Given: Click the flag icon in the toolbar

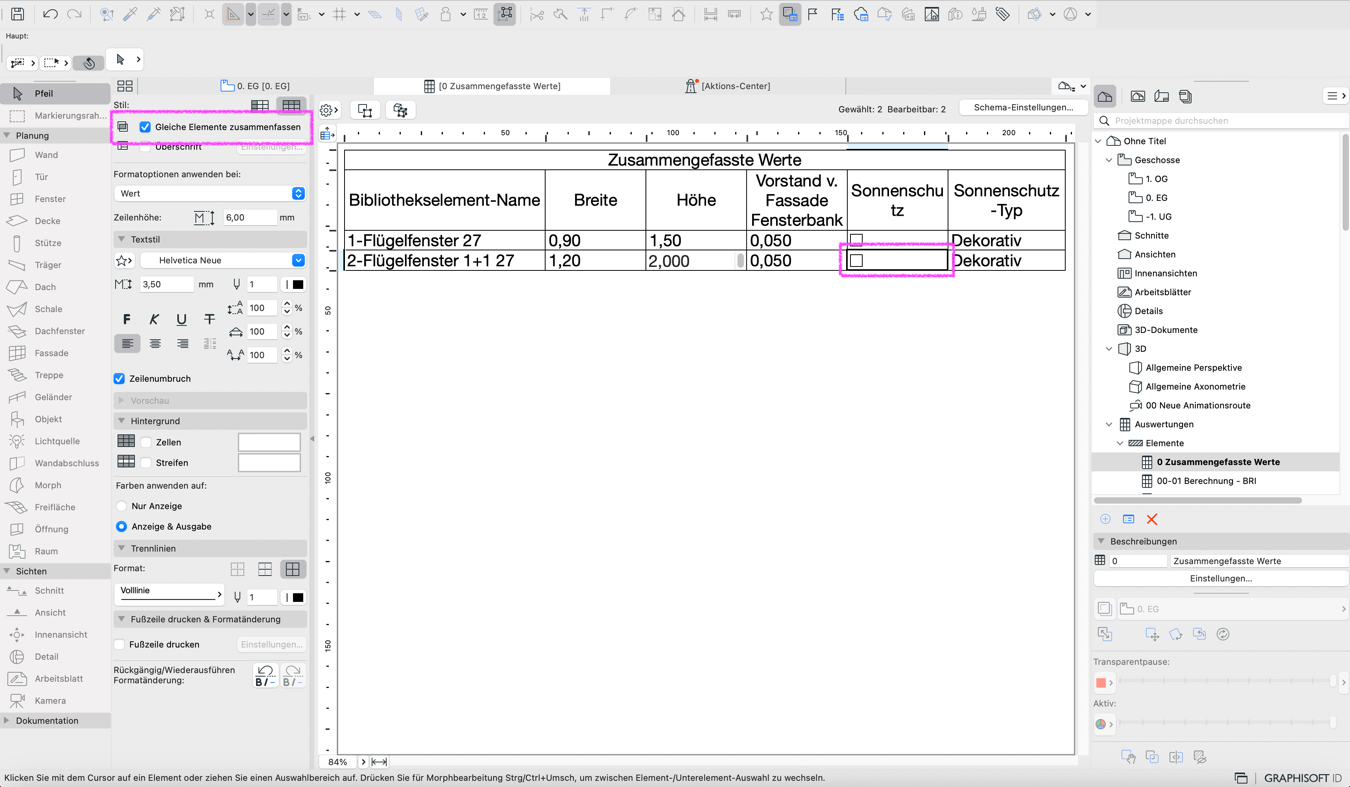Looking at the screenshot, I should (812, 14).
